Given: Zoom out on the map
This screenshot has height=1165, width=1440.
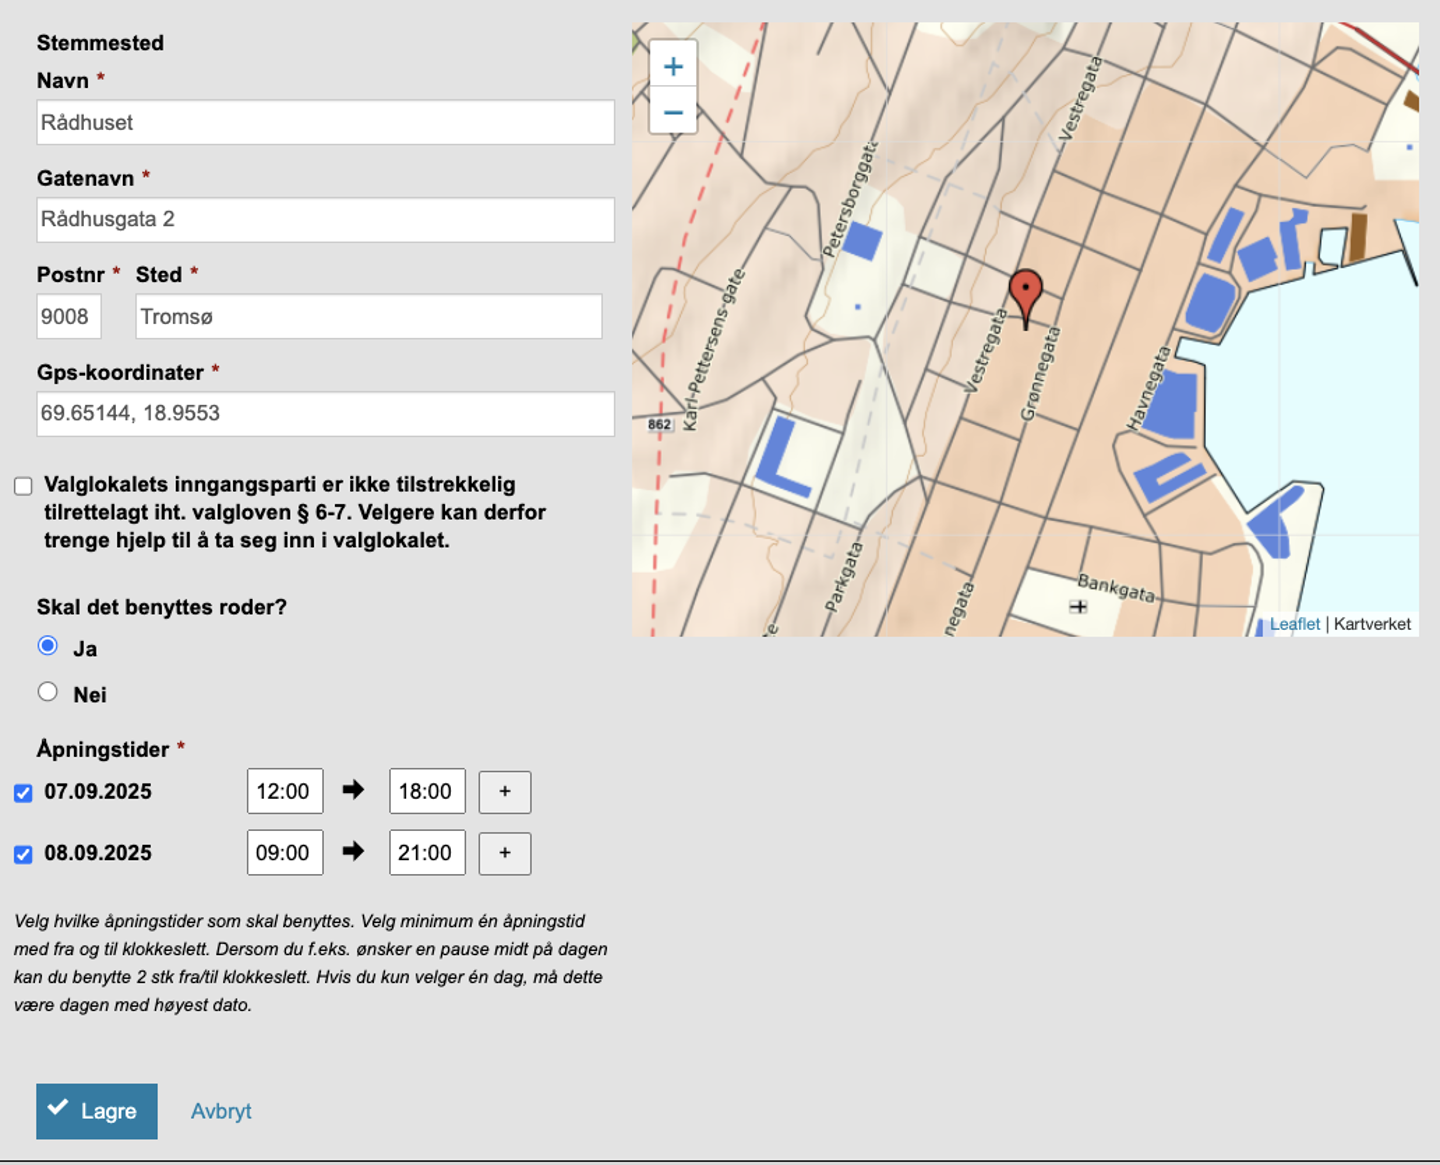Looking at the screenshot, I should 673,112.
